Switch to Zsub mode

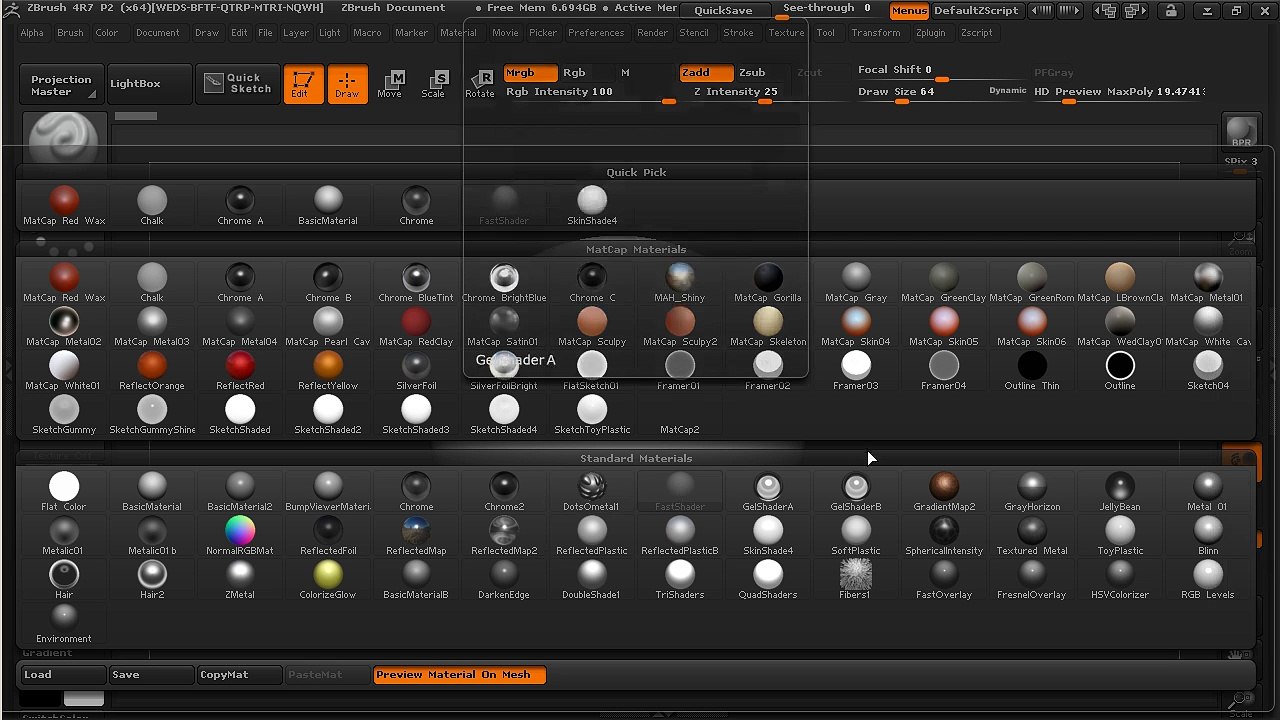coord(752,73)
